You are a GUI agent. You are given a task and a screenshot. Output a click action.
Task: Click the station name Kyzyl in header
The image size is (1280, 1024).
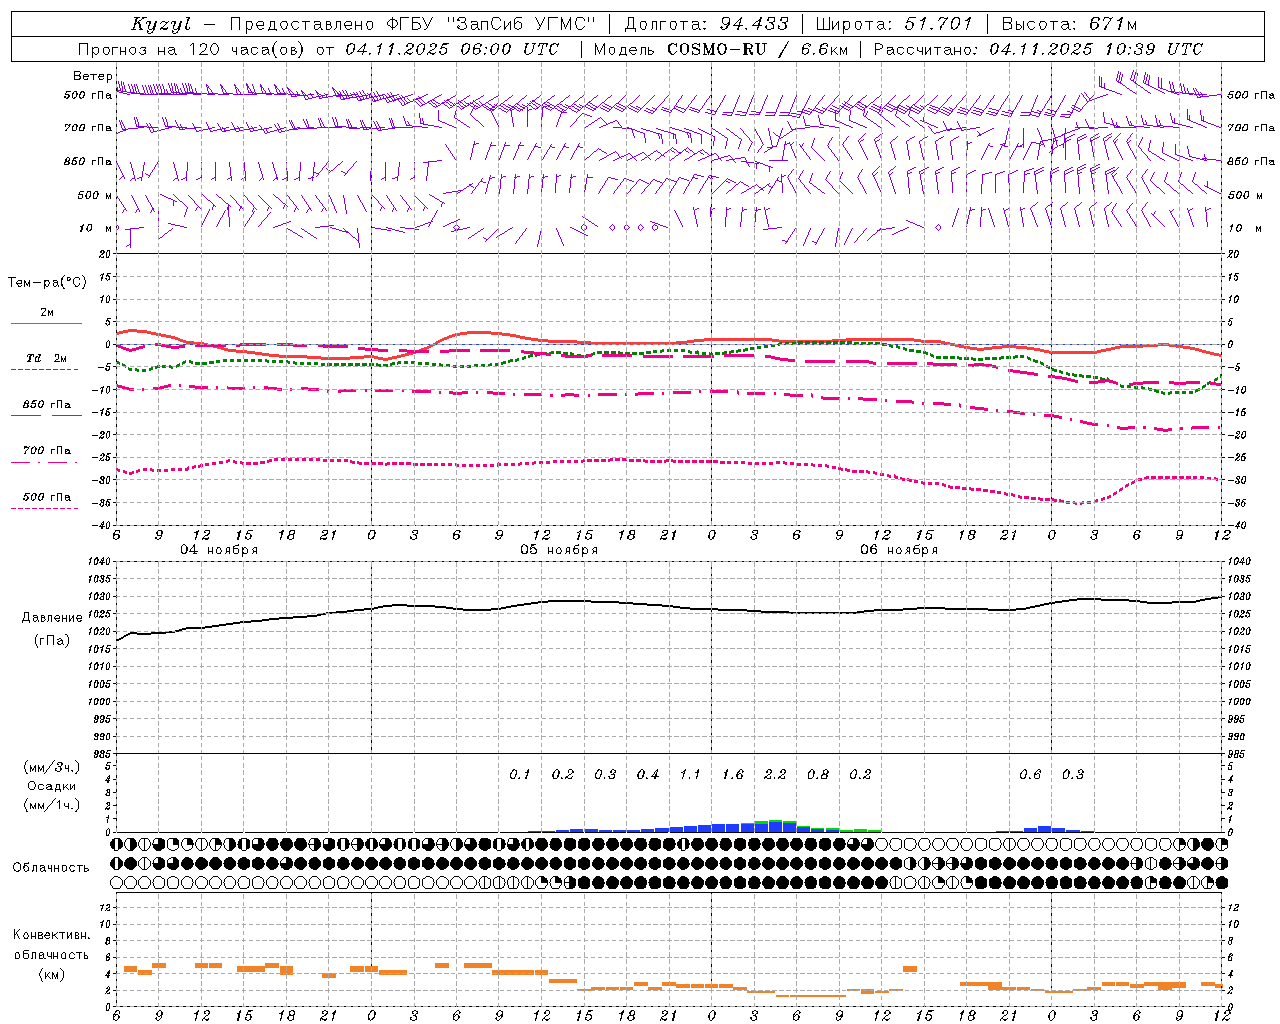[x=161, y=24]
